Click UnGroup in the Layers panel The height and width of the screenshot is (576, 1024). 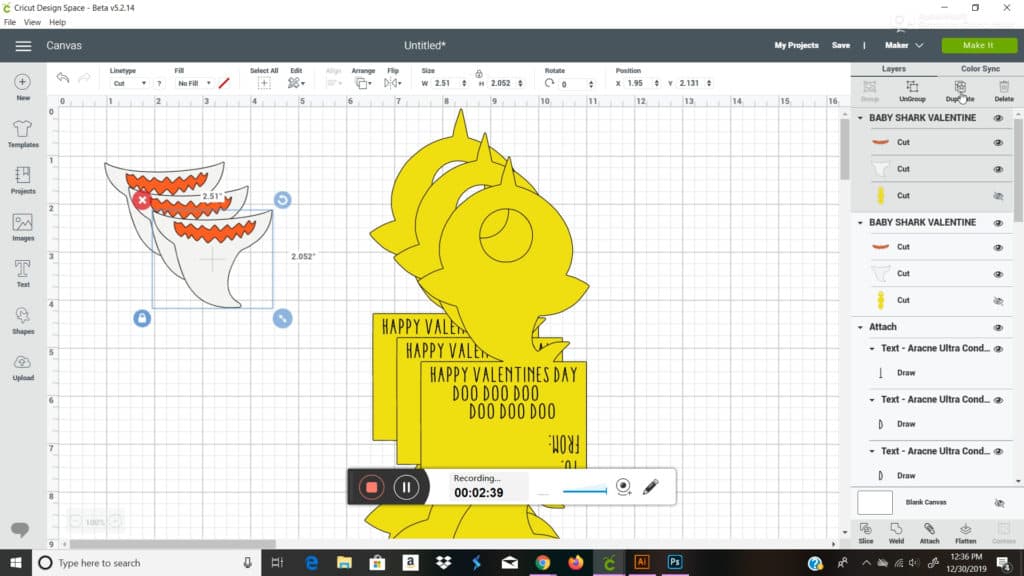912,91
